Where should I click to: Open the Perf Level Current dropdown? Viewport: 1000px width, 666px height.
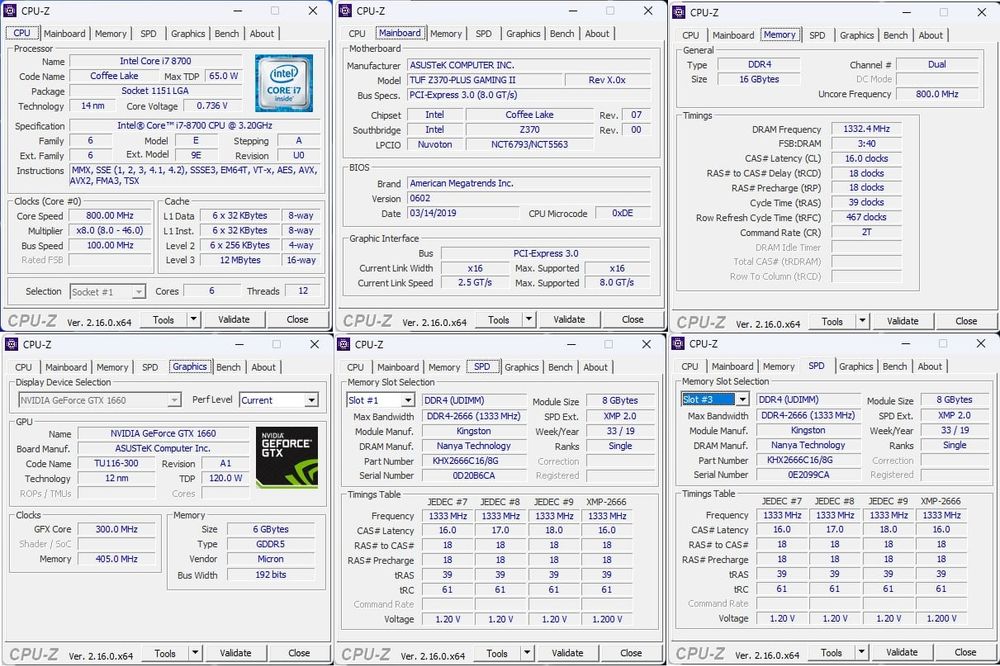(311, 400)
